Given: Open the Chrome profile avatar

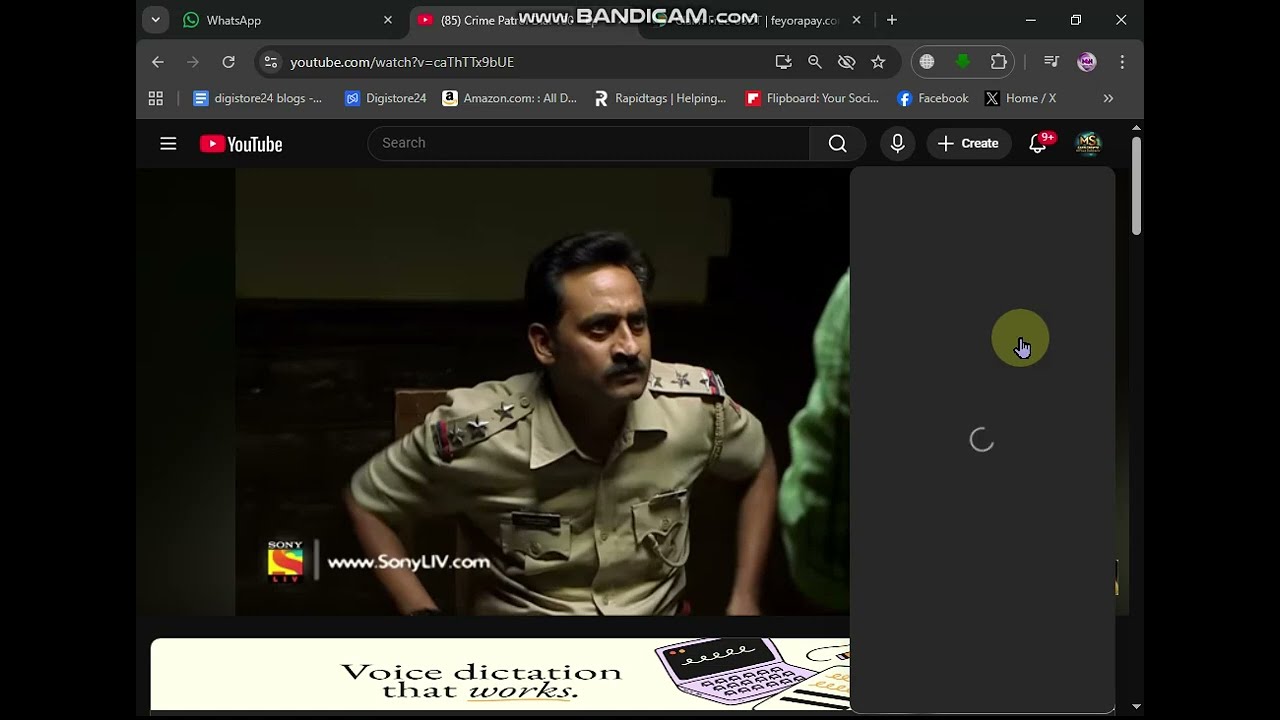Looking at the screenshot, I should [x=1087, y=62].
